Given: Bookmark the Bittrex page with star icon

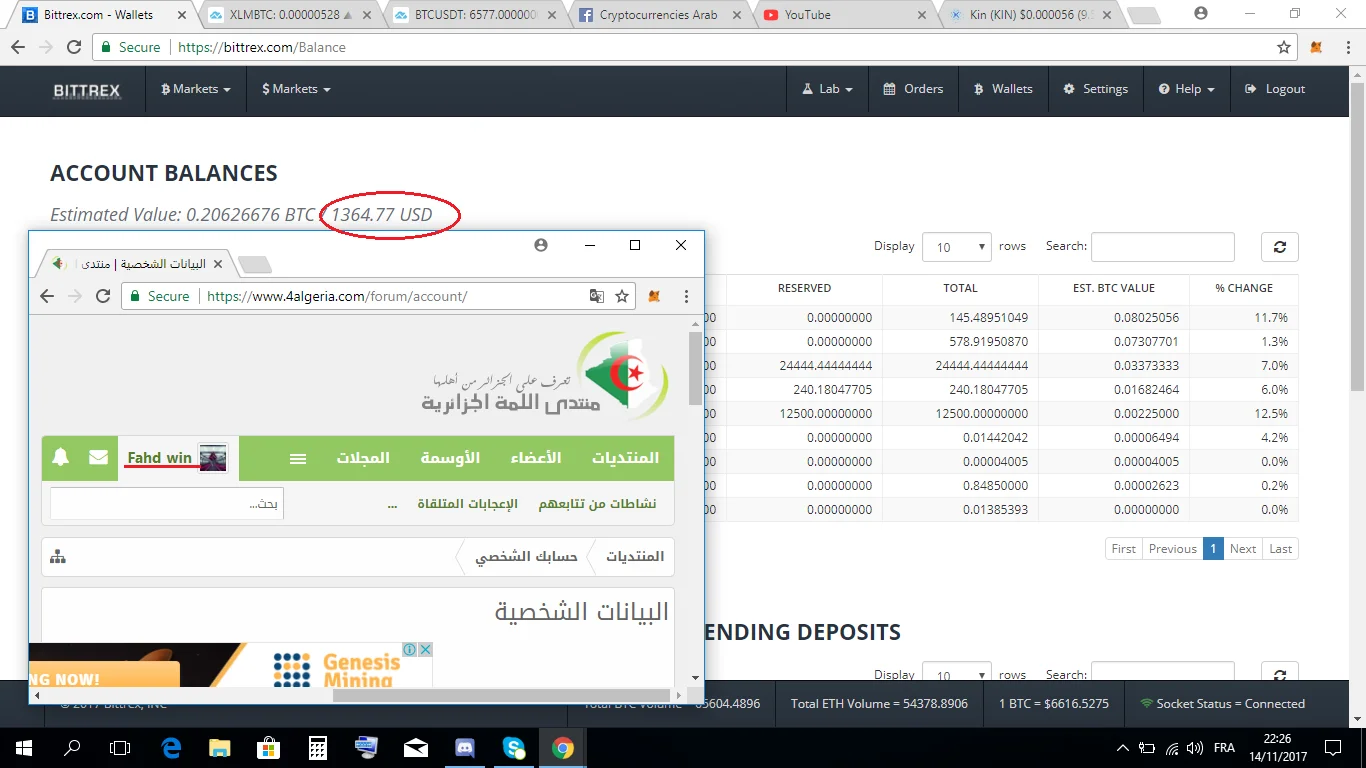Looking at the screenshot, I should [x=1284, y=48].
